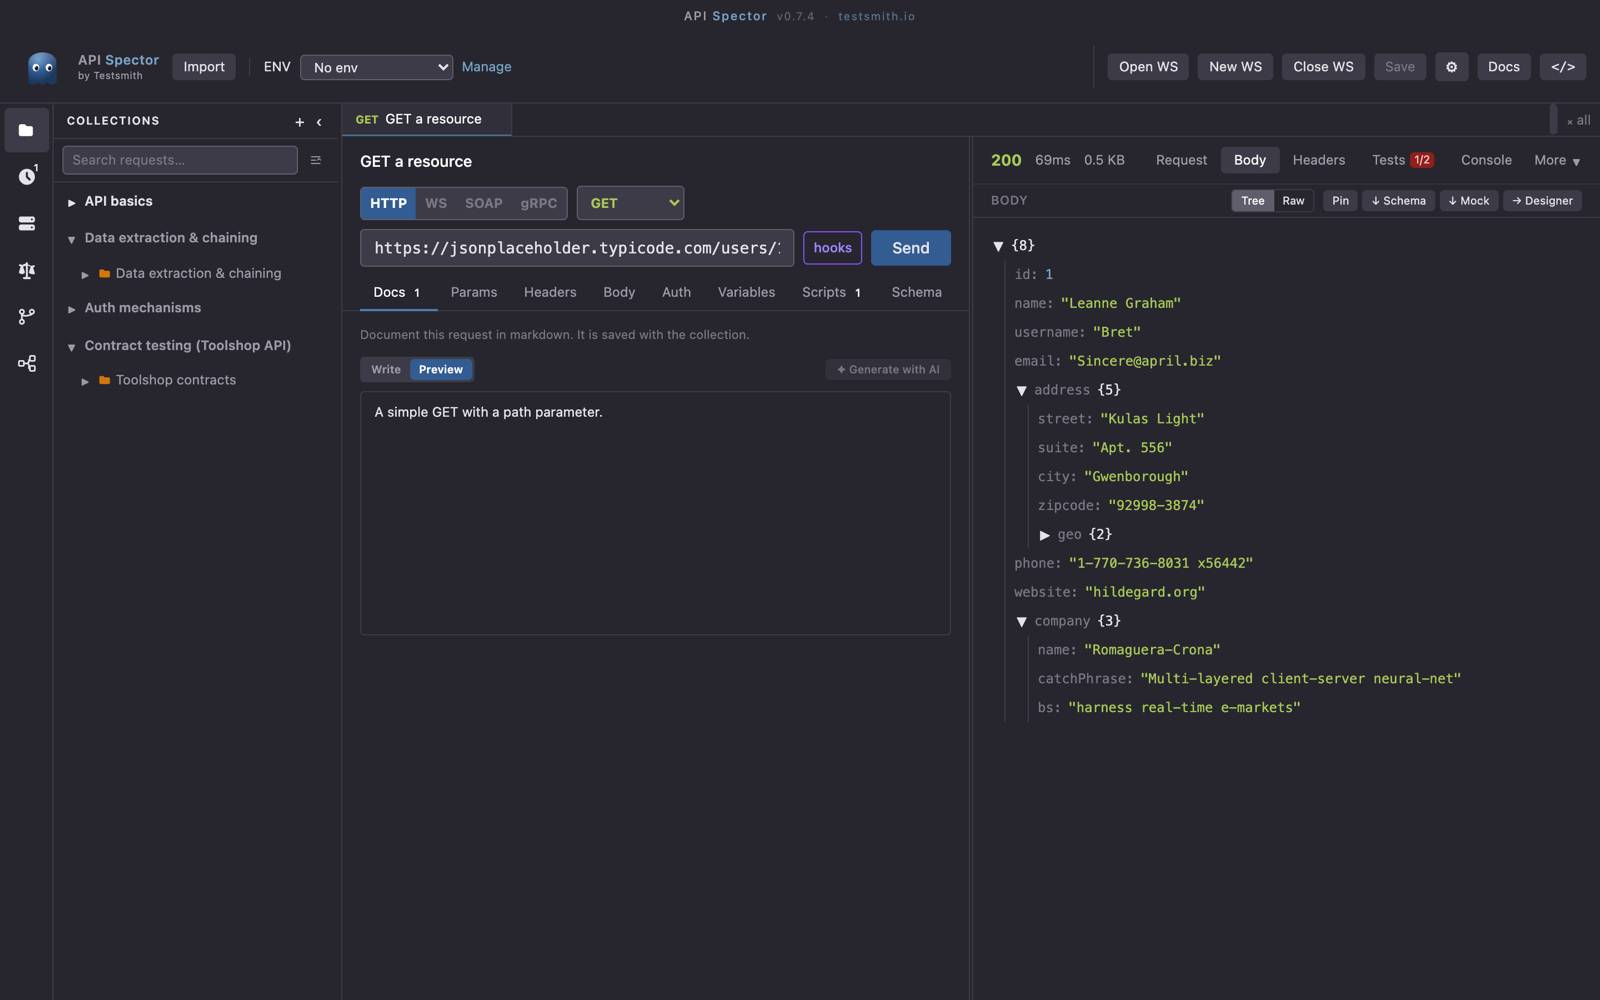Click Open WS button
Screen dimensions: 1600x1000
(x=1148, y=67)
